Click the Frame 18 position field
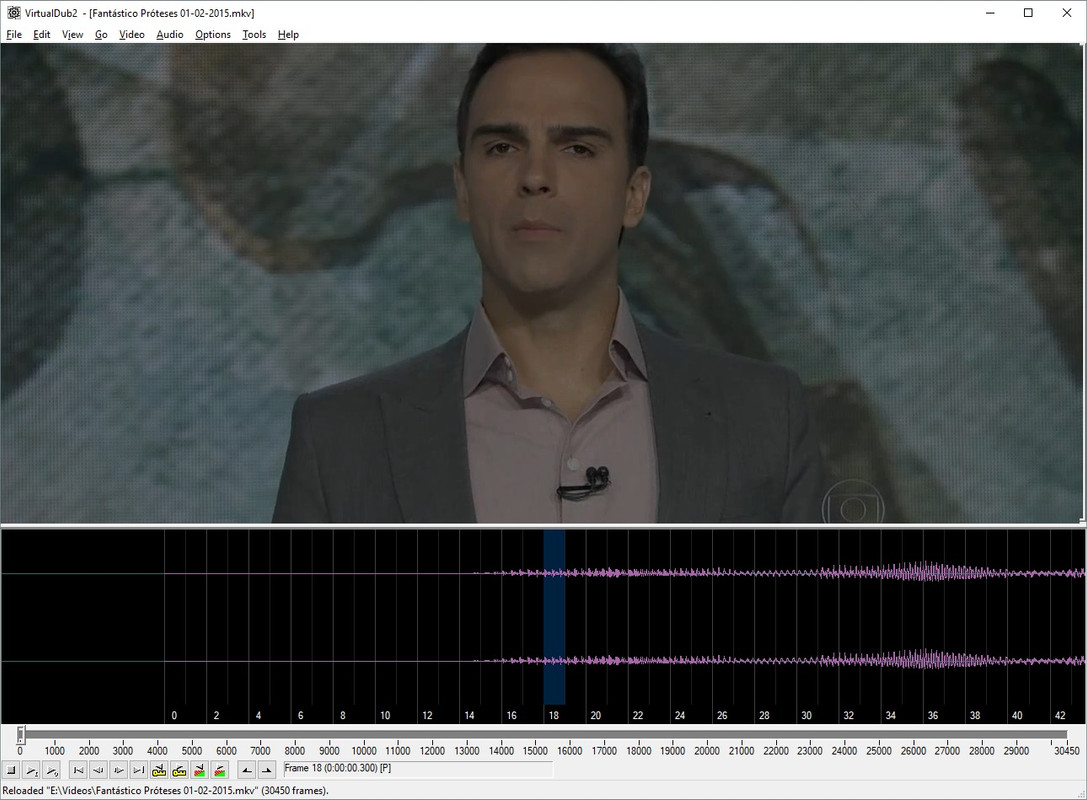 pyautogui.click(x=418, y=769)
